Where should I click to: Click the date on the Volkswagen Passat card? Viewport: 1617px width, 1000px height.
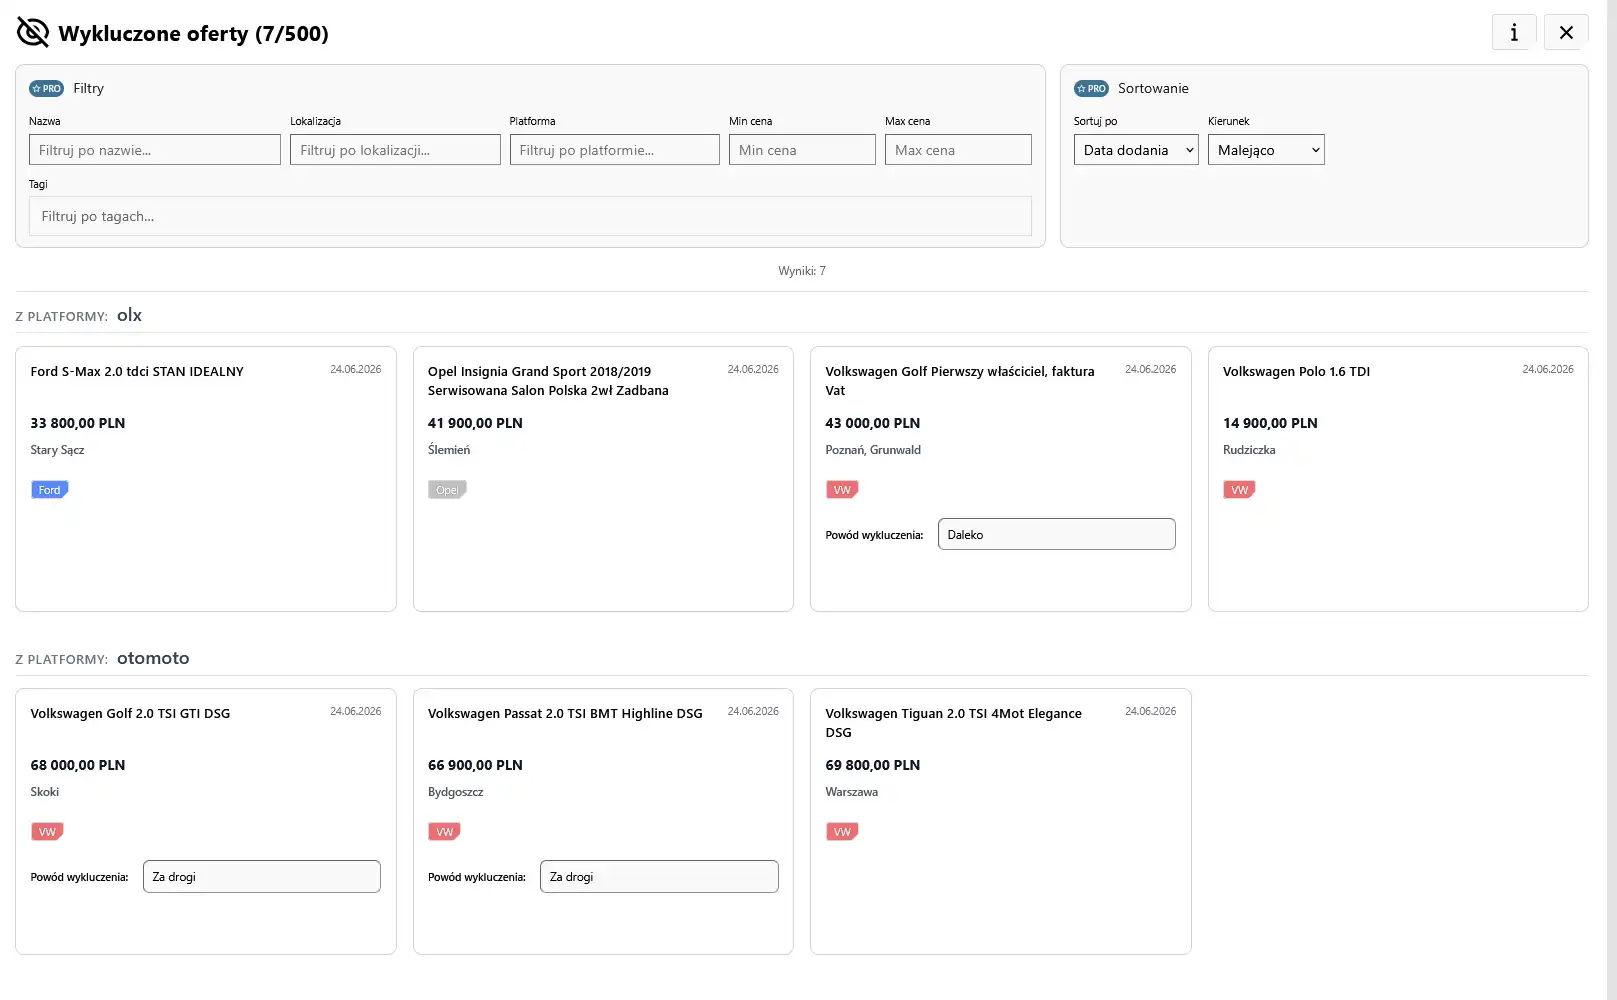753,711
